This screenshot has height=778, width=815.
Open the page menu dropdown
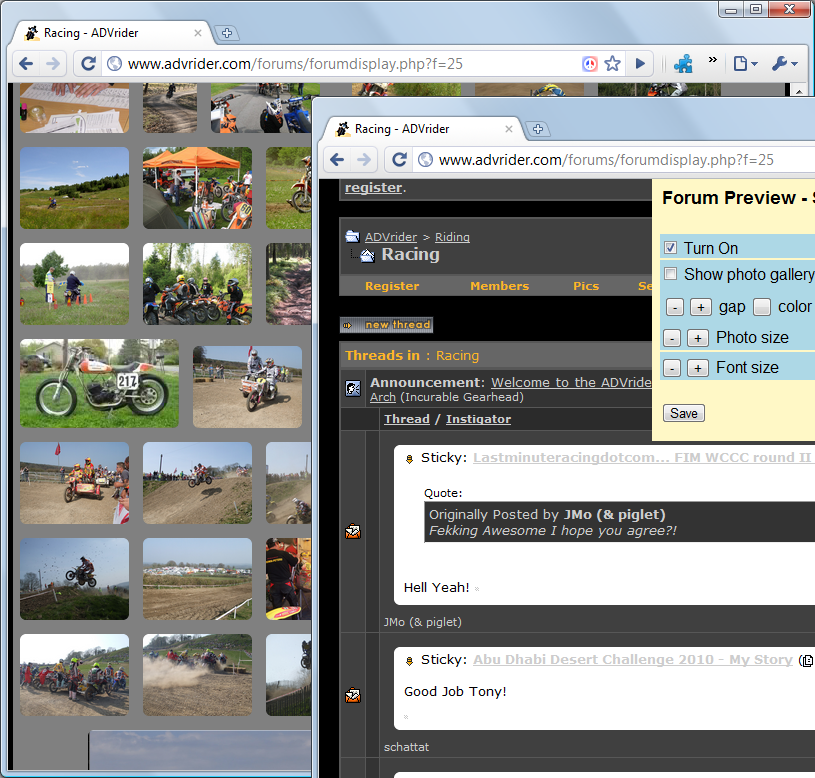click(744, 63)
